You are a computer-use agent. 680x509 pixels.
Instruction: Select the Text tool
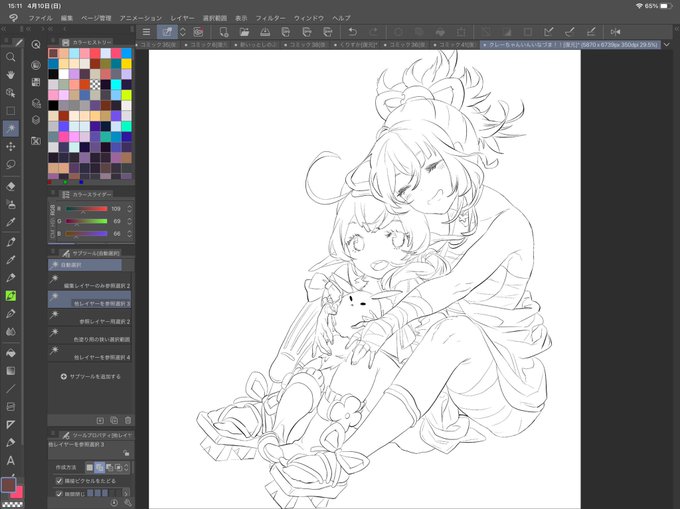click(x=11, y=460)
